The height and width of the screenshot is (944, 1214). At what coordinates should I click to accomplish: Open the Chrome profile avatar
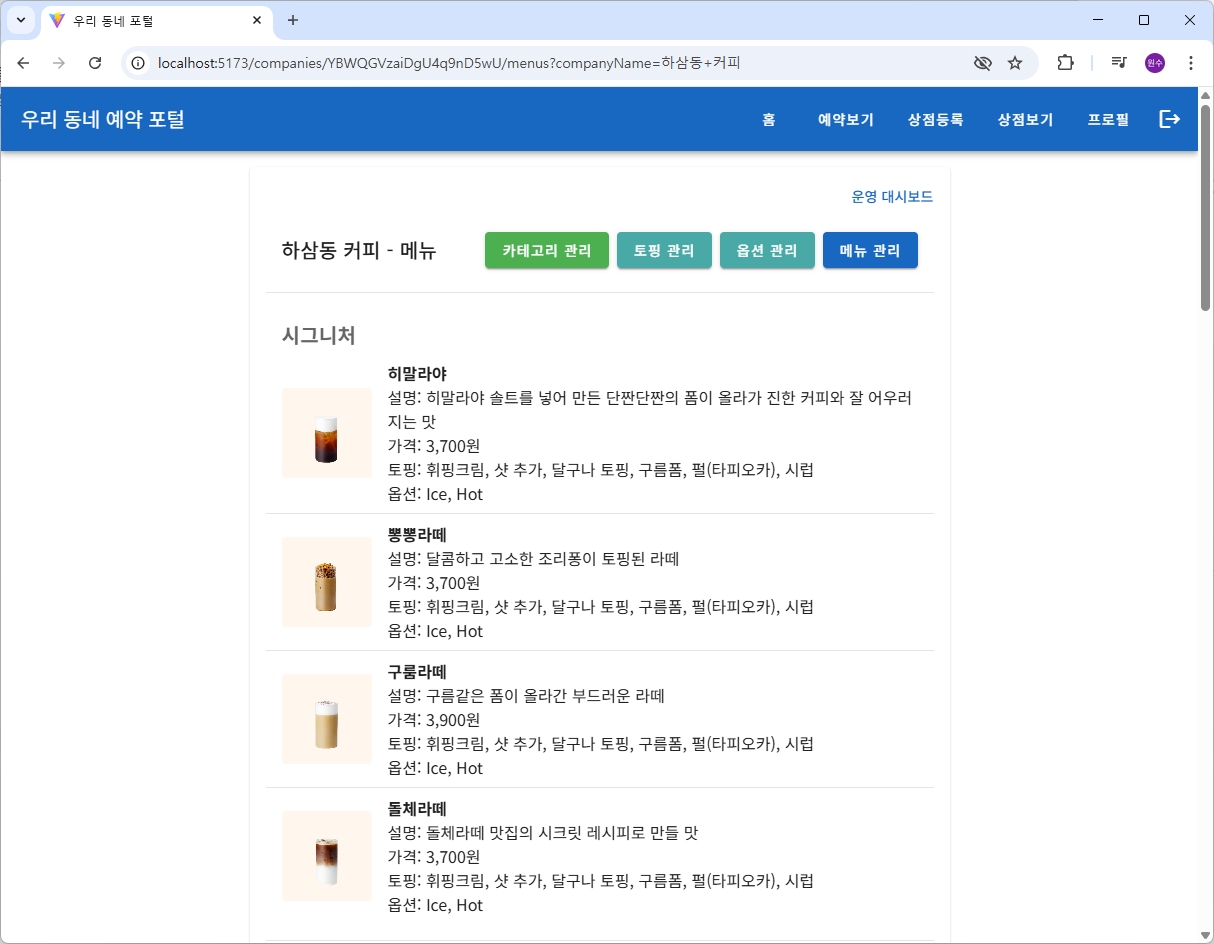[x=1155, y=63]
